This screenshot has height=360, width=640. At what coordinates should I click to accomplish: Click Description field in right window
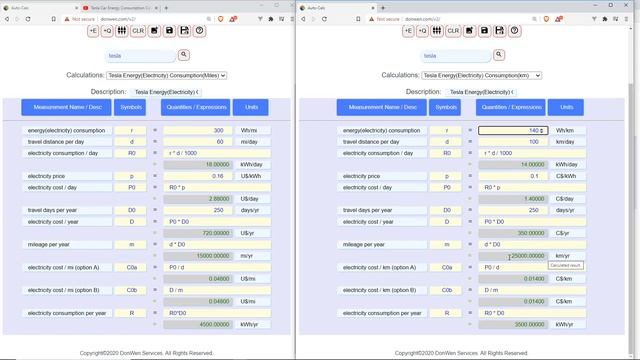pyautogui.click(x=482, y=92)
